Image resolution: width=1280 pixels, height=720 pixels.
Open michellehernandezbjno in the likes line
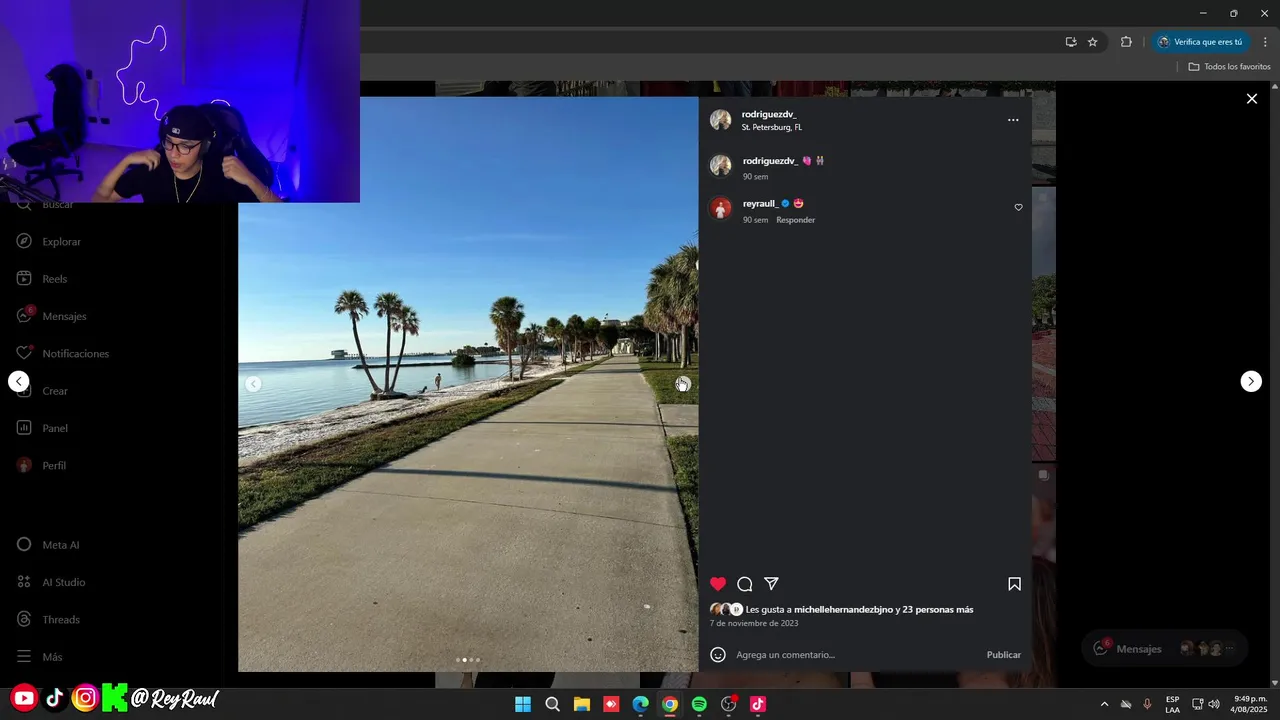843,610
